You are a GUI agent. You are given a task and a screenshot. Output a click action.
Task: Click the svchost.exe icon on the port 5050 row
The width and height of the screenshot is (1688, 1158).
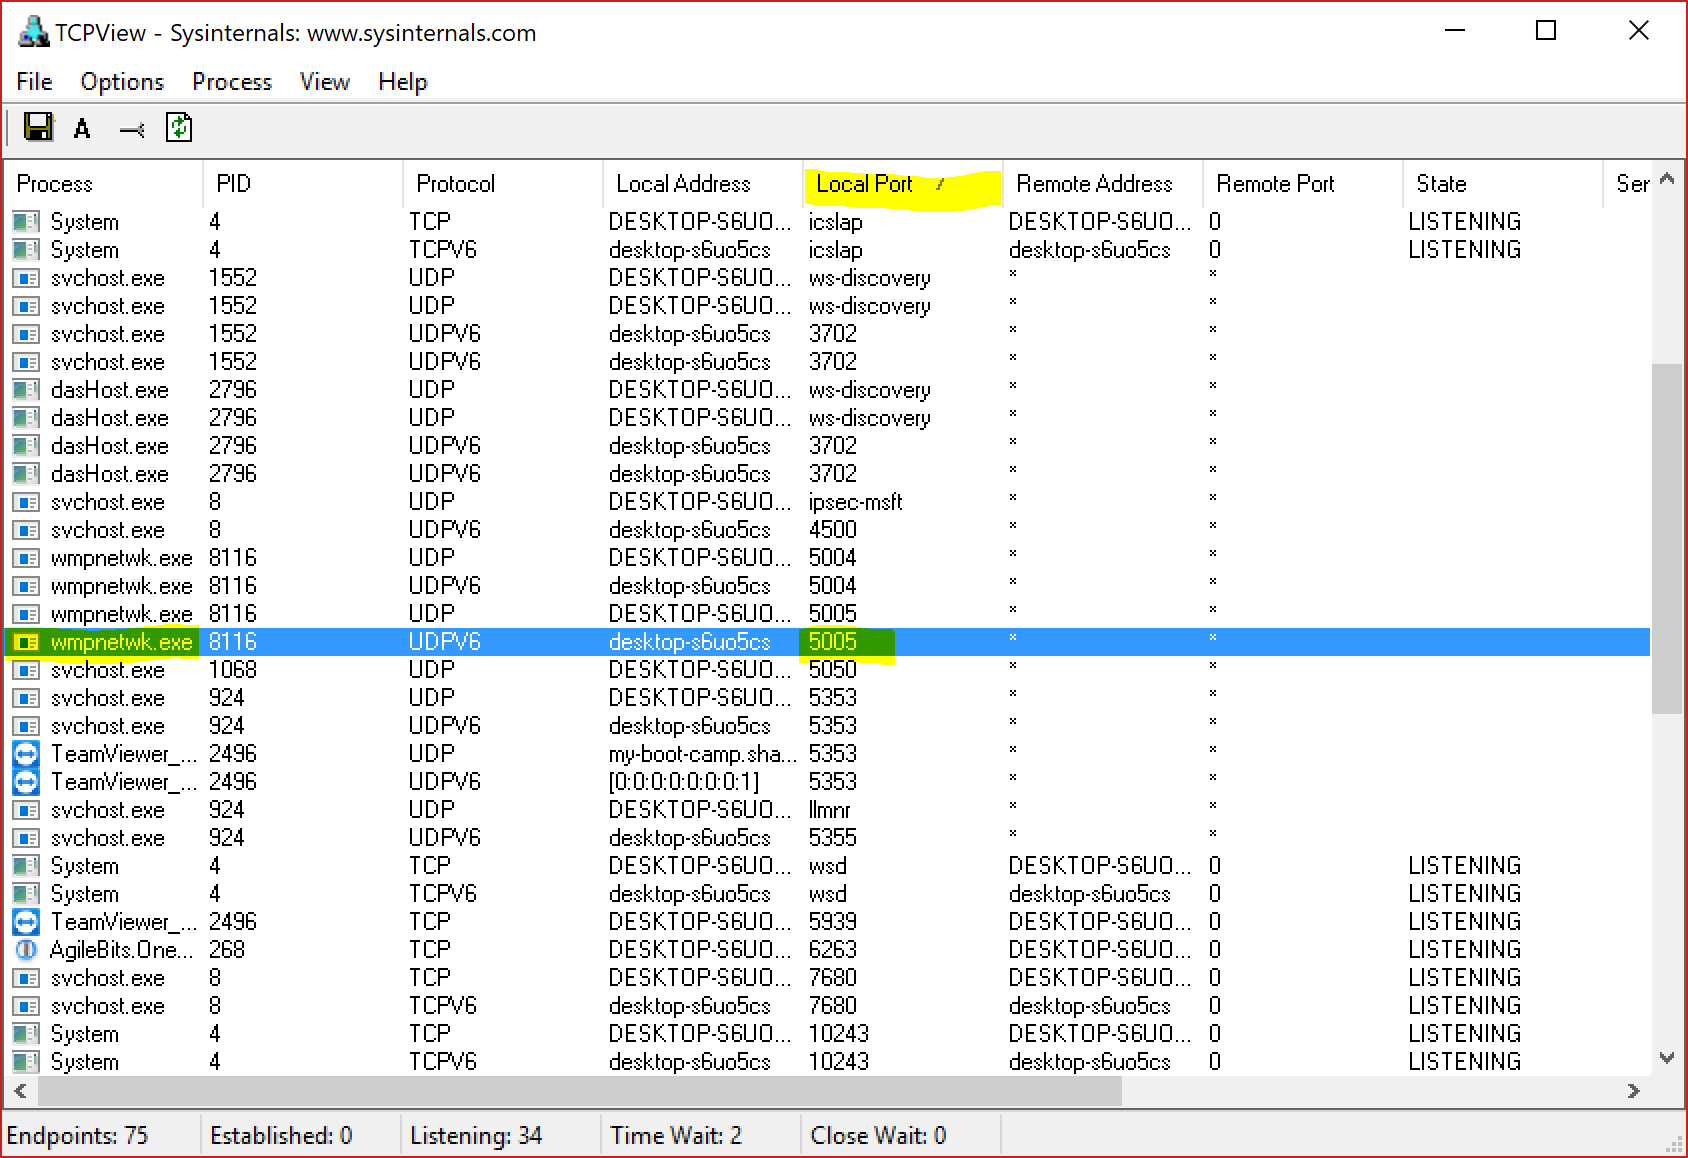pyautogui.click(x=26, y=670)
